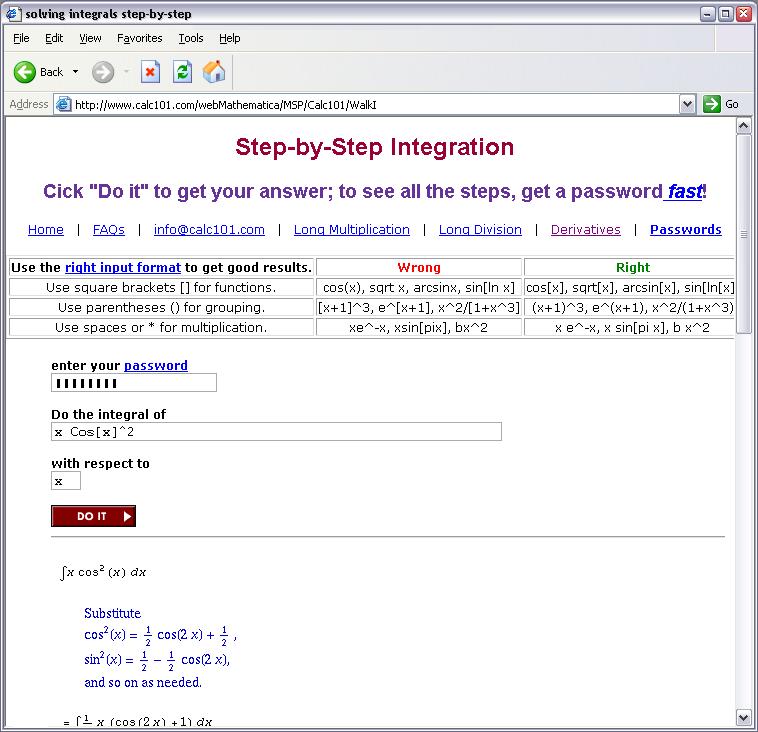This screenshot has width=758, height=732.
Task: Click the scrollbar down arrow
Action: (743, 717)
